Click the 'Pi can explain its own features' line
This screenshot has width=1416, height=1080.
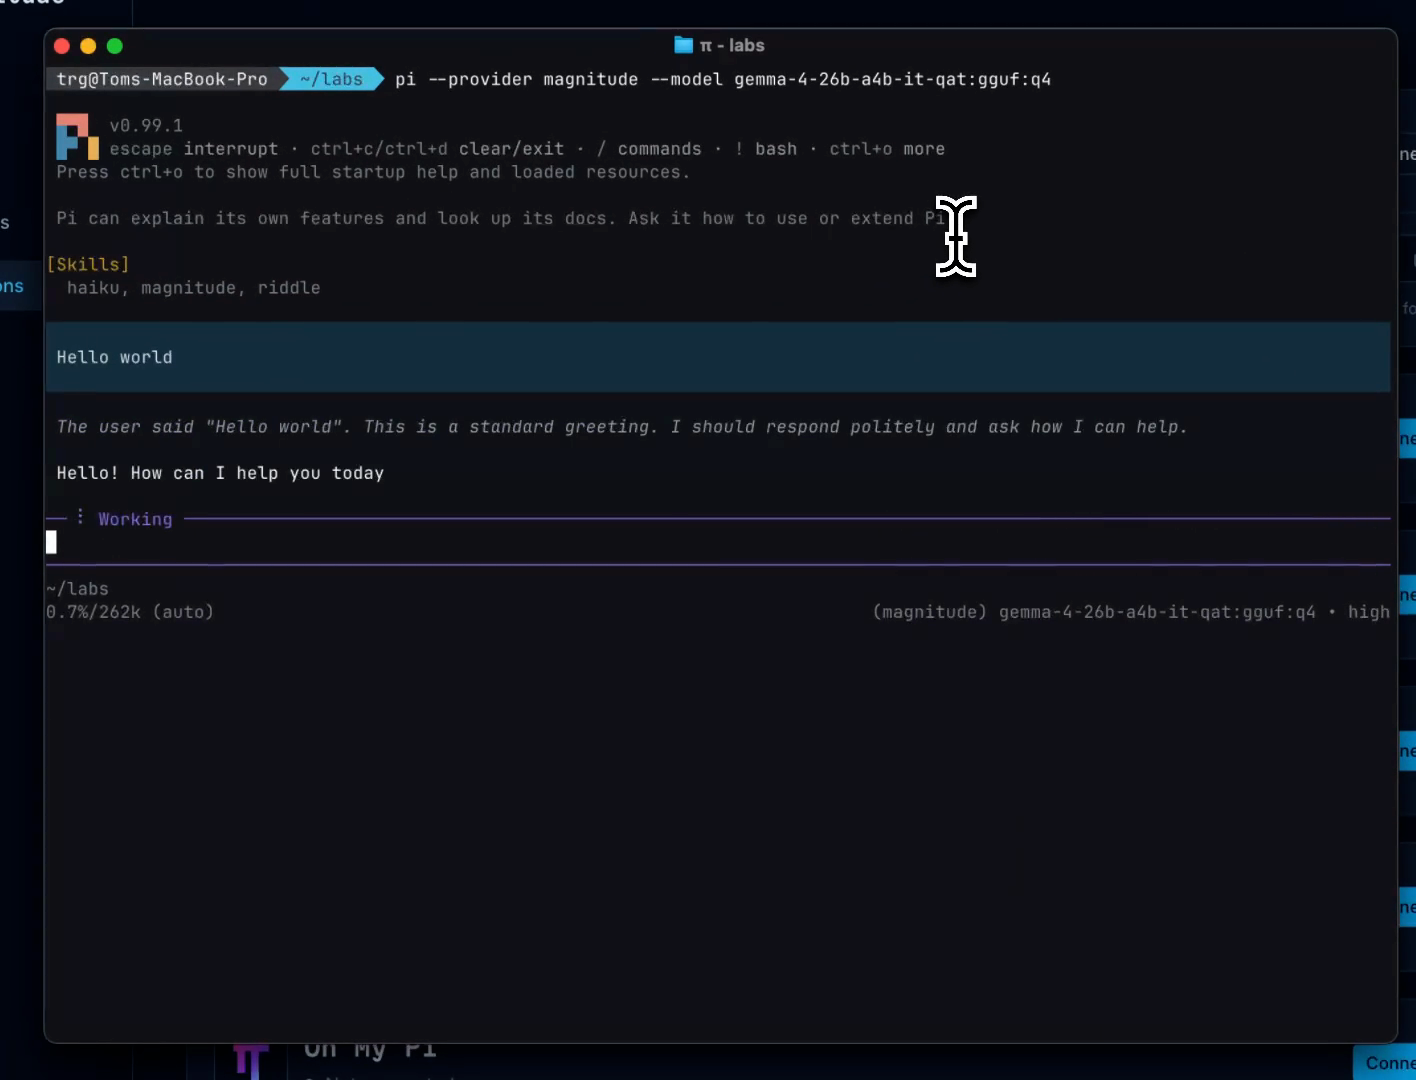[x=500, y=218]
